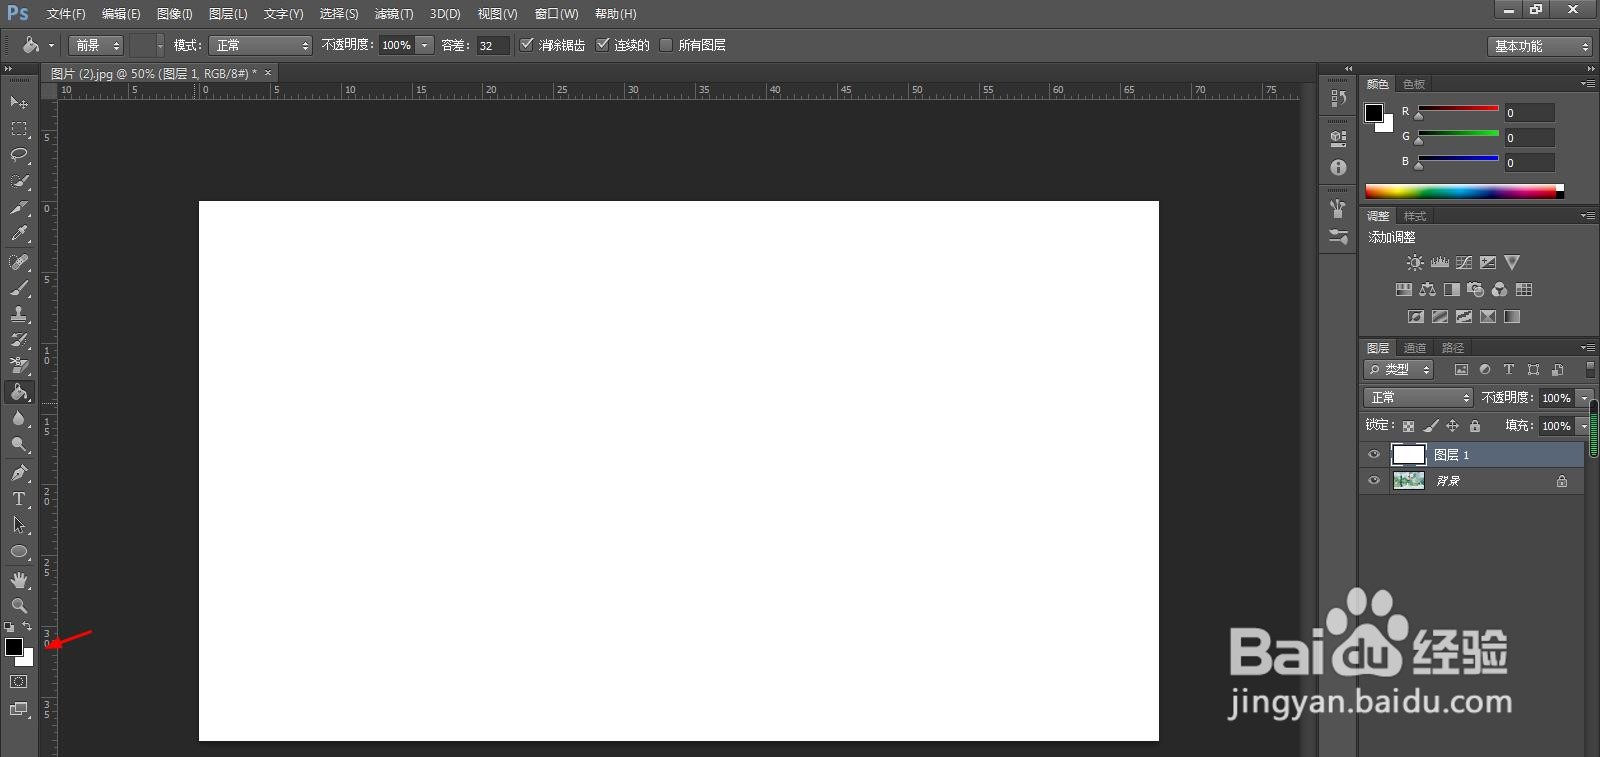Select the Path Selection tool
This screenshot has height=757, width=1600.
(19, 525)
